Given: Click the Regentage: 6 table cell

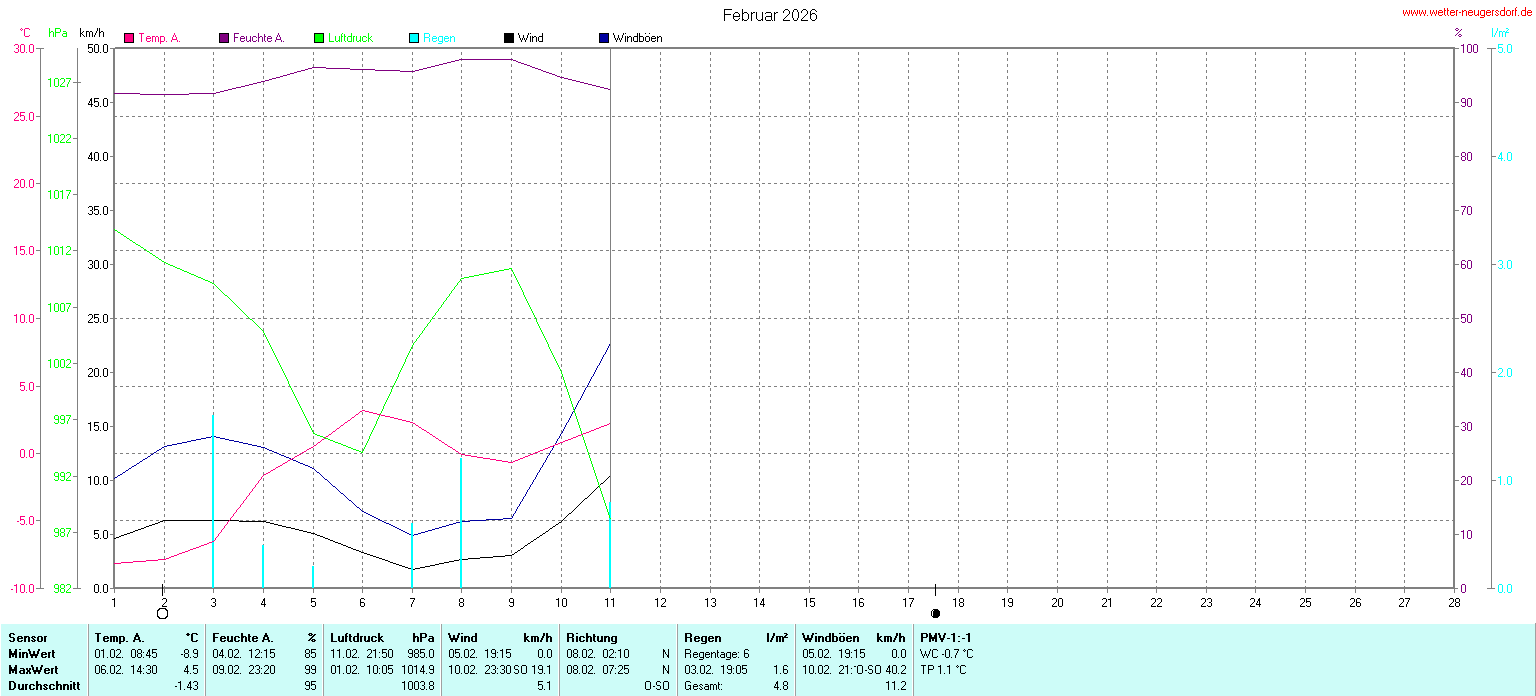Looking at the screenshot, I should click(716, 653).
